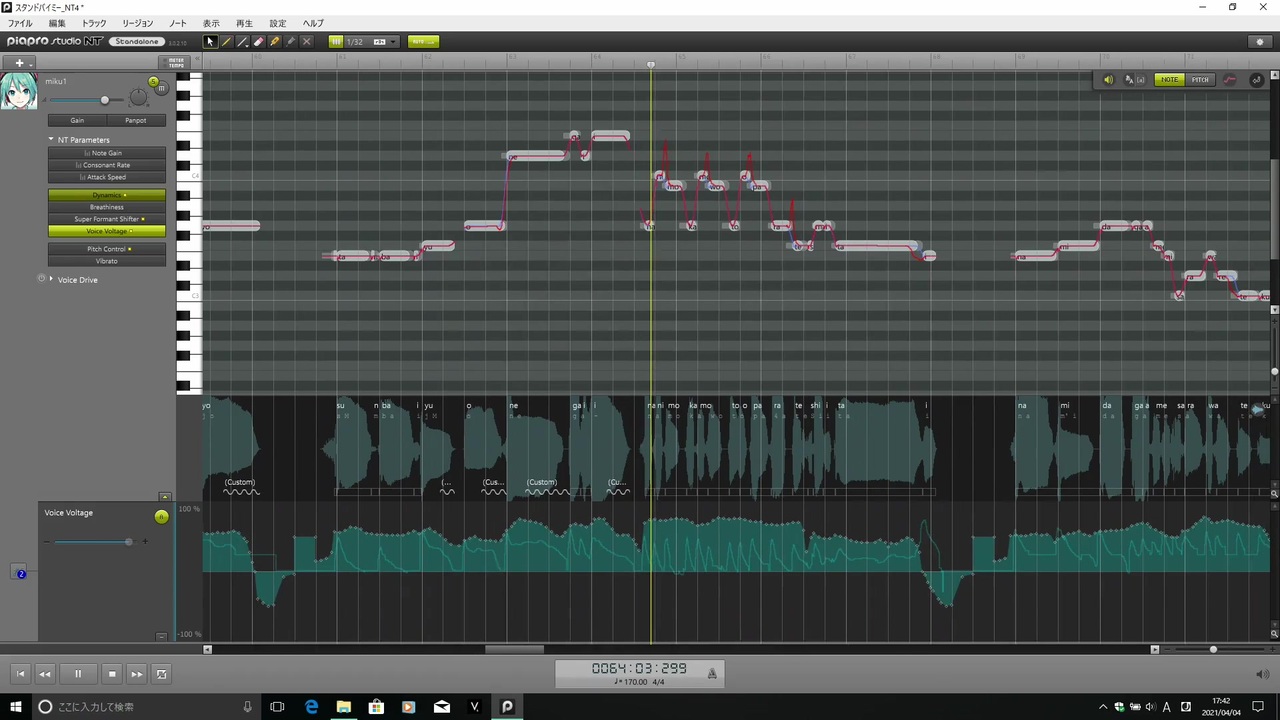Toggle solo button on miku1 track
Viewport: 1280px width, 720px height.
153,81
